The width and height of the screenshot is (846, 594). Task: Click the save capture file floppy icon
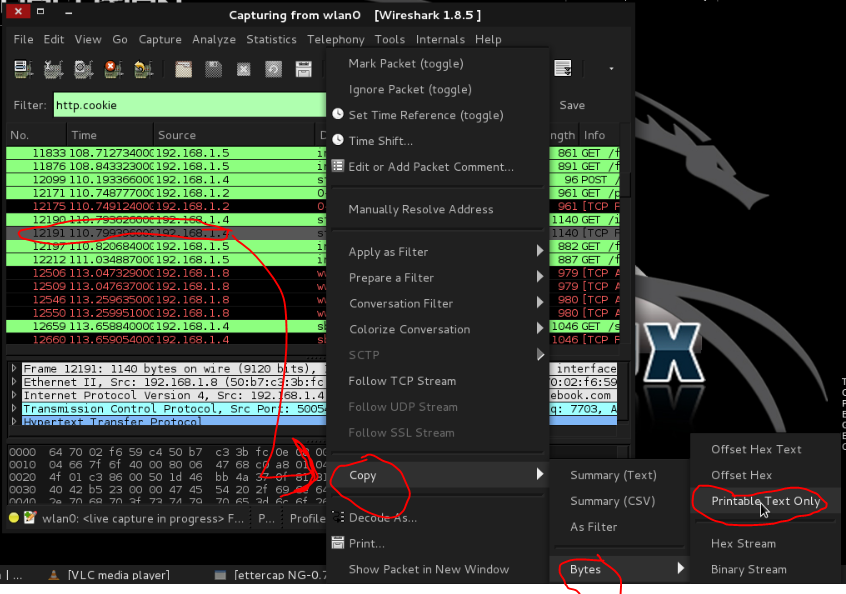(x=214, y=69)
